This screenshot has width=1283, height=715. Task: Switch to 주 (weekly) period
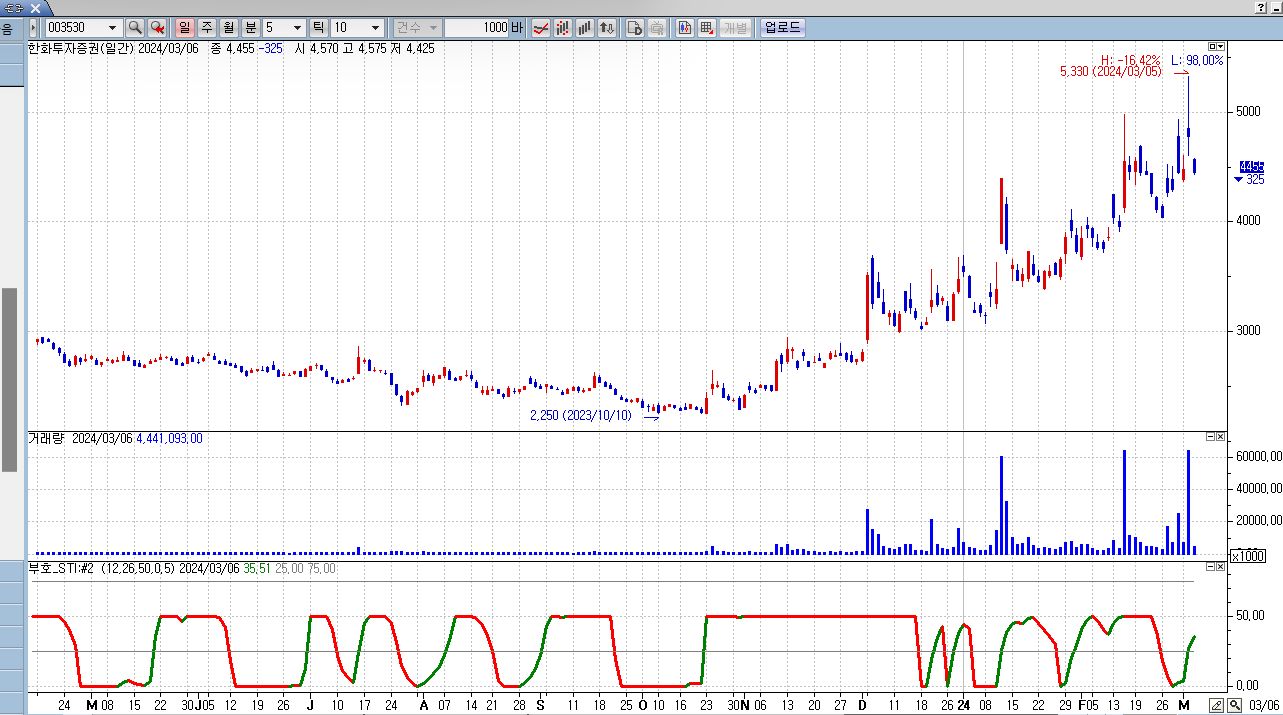[207, 28]
